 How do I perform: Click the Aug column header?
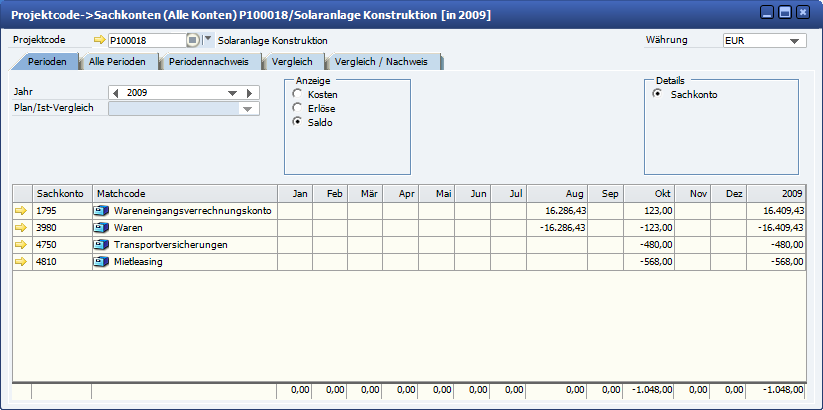(557, 194)
